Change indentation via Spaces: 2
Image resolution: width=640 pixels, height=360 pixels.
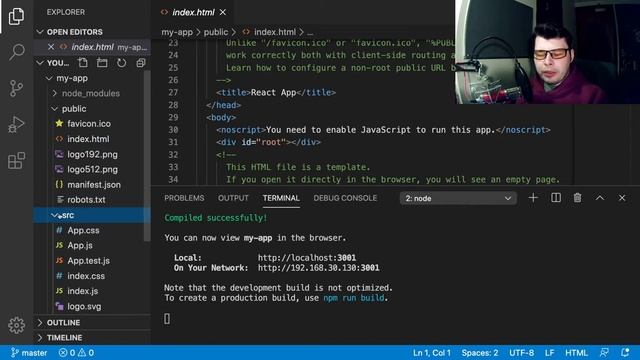point(480,353)
